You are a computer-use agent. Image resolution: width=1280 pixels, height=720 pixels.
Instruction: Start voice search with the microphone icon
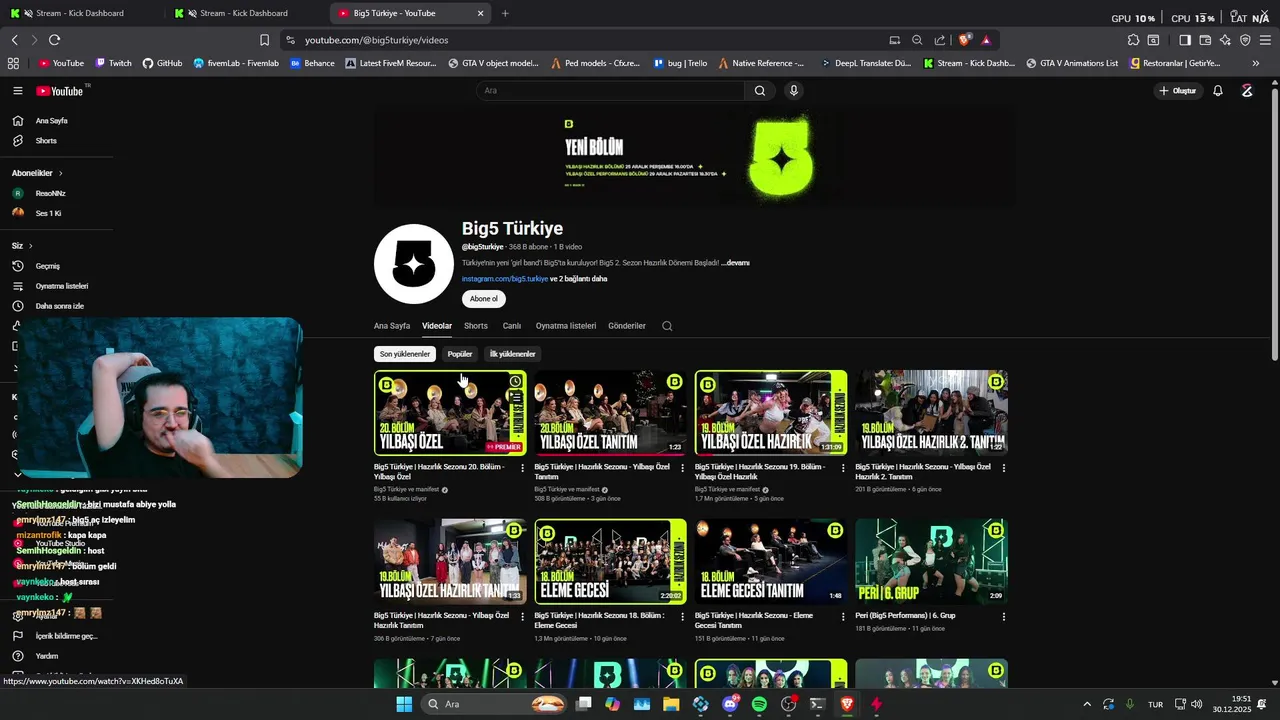794,91
